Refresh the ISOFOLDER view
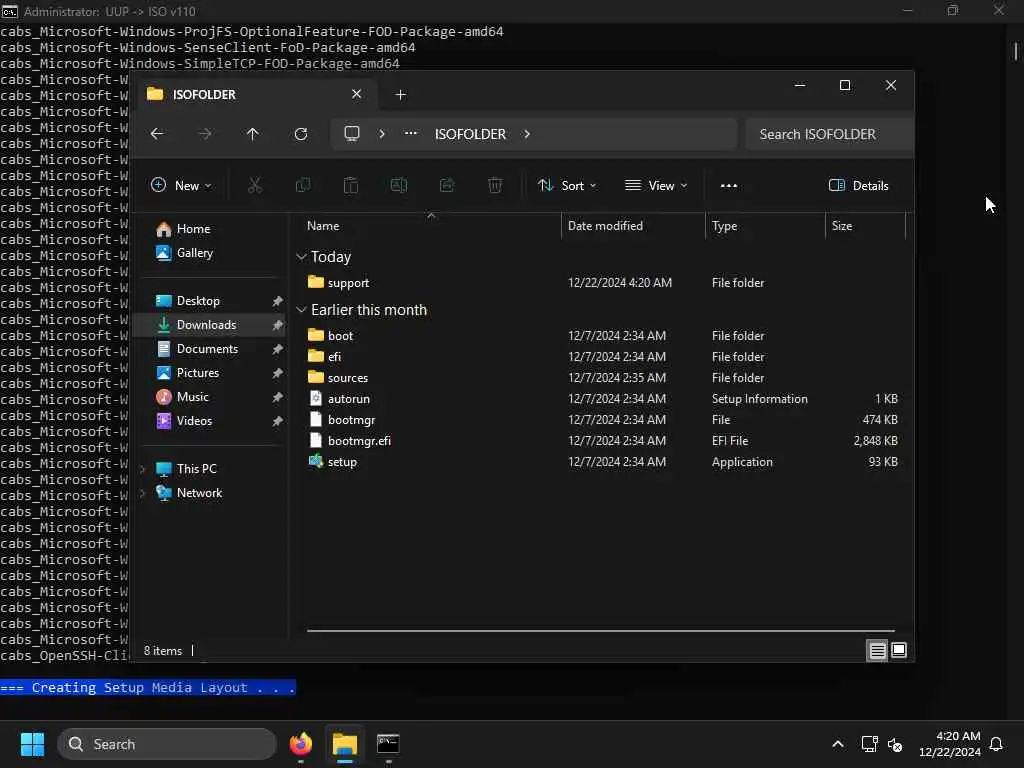Viewport: 1024px width, 768px height. [x=300, y=134]
